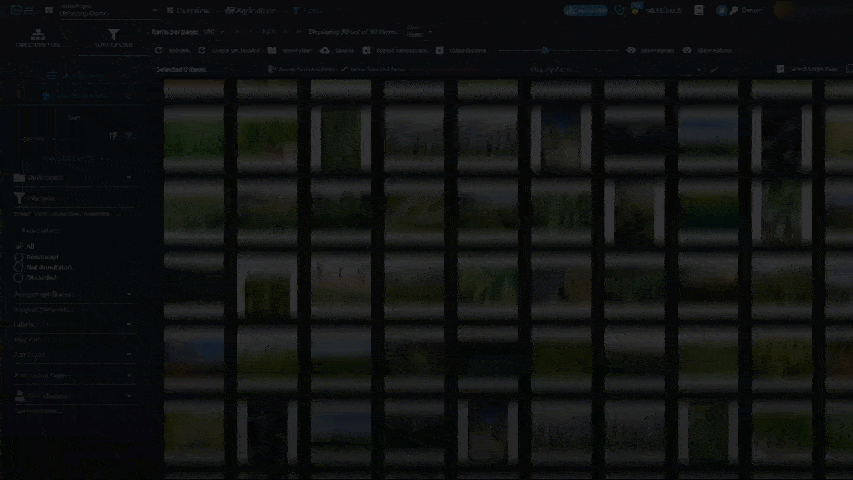Open the Directories panel tab icon

tap(38, 35)
